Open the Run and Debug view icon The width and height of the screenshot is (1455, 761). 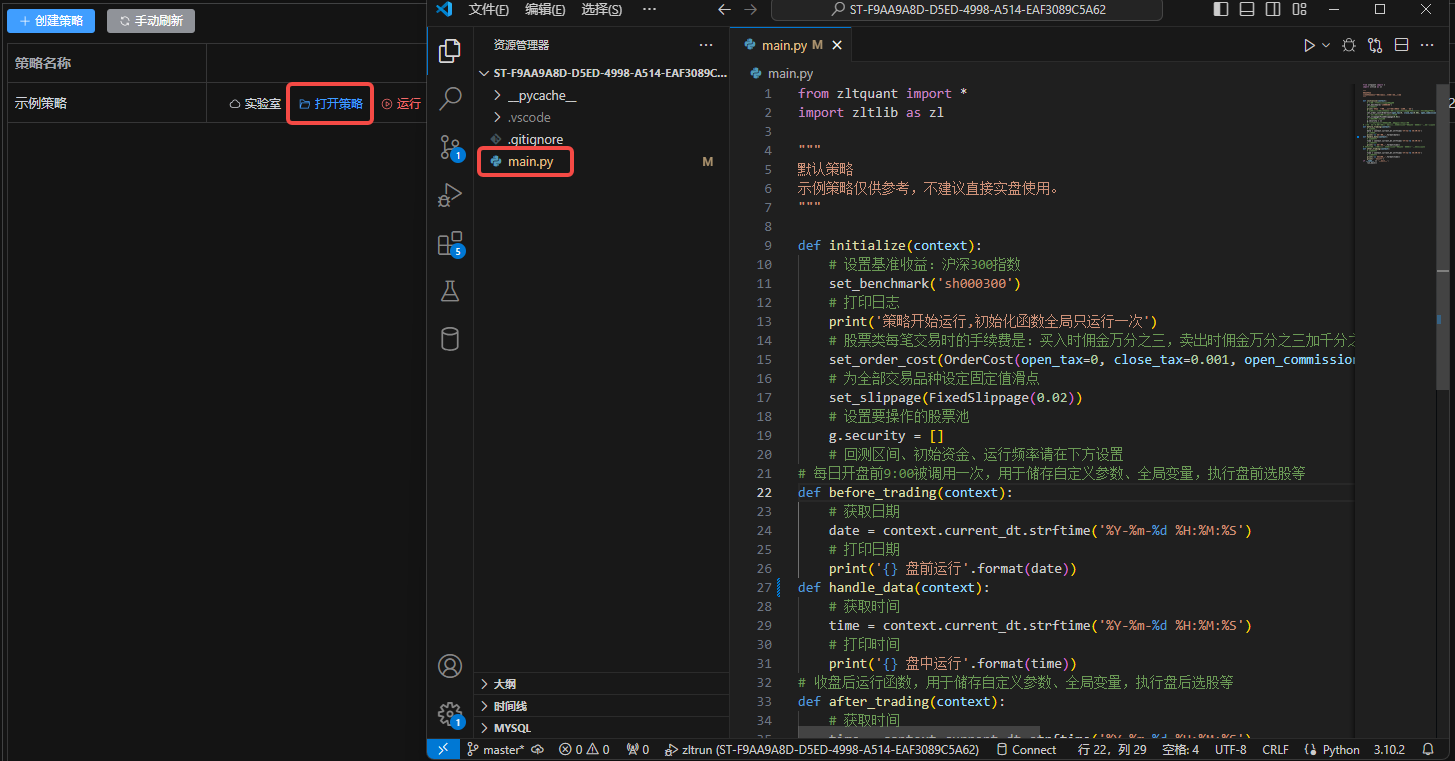tap(450, 195)
